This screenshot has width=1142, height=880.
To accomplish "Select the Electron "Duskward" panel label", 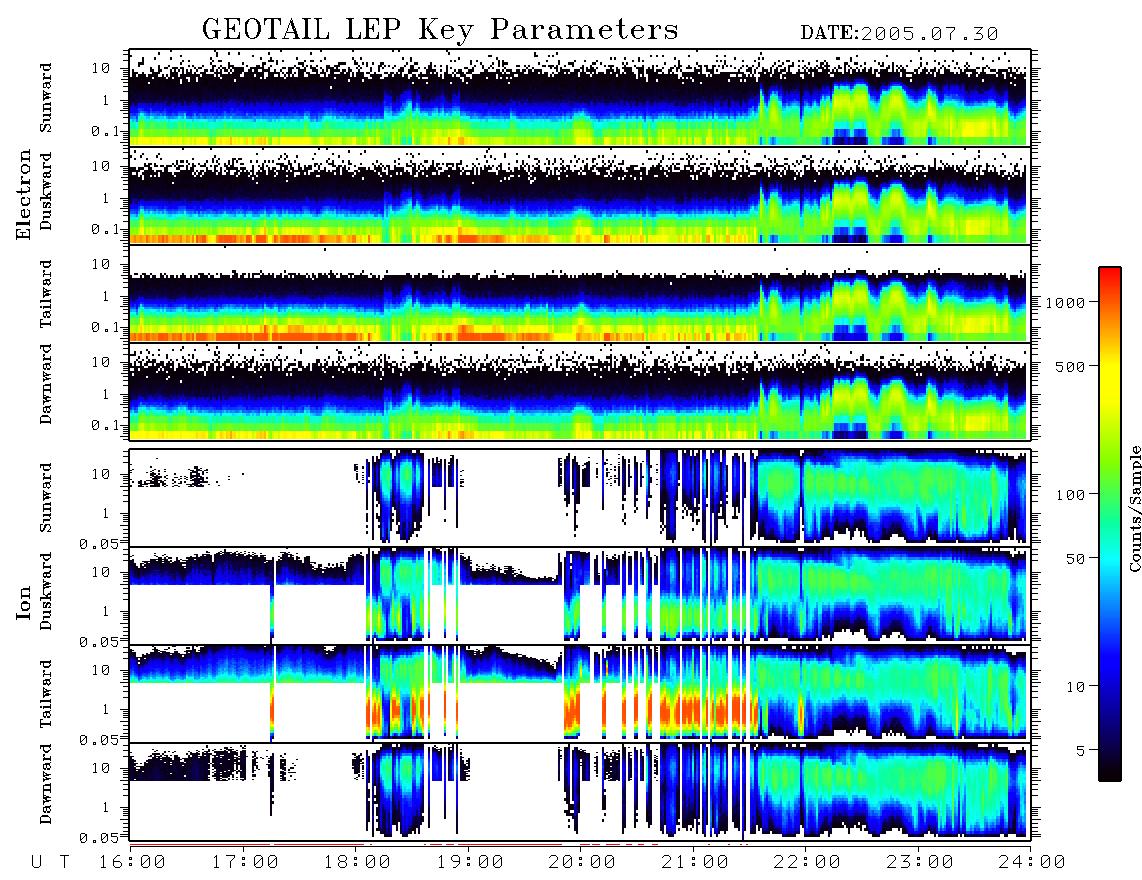I will click(46, 191).
